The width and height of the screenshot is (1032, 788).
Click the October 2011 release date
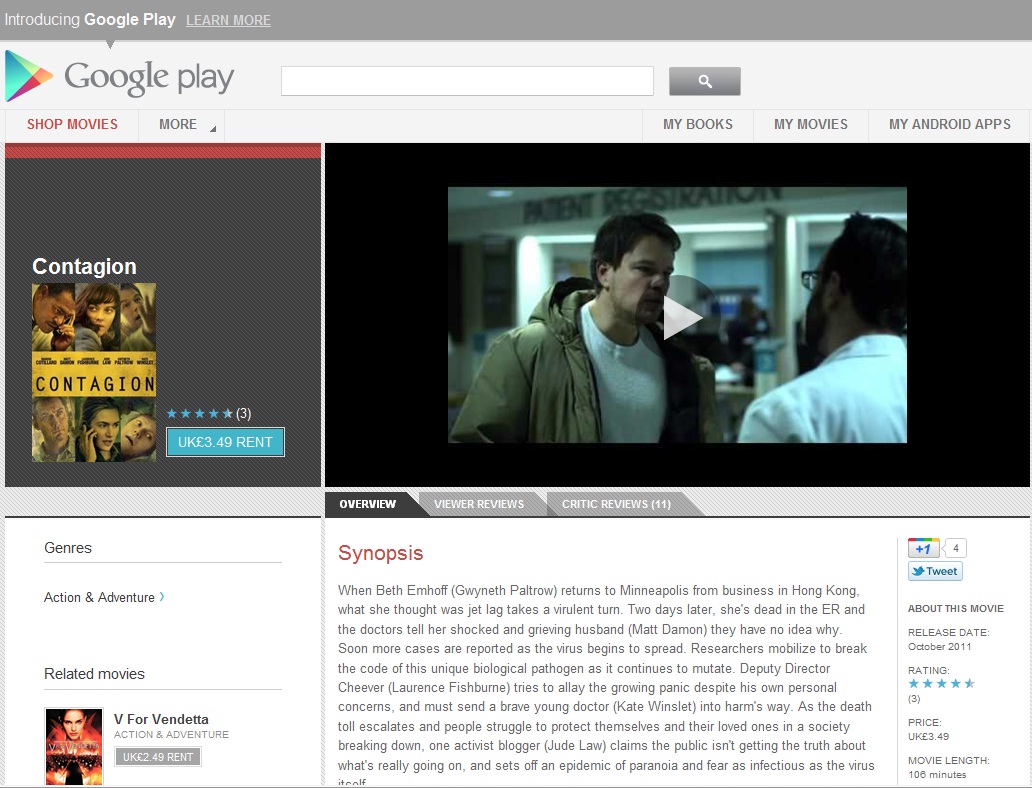939,646
